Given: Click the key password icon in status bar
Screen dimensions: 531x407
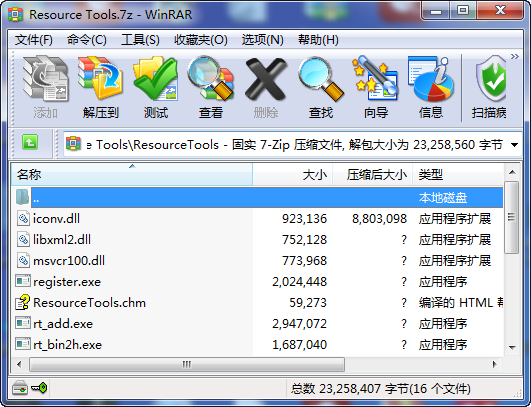Looking at the screenshot, I should [x=39, y=388].
